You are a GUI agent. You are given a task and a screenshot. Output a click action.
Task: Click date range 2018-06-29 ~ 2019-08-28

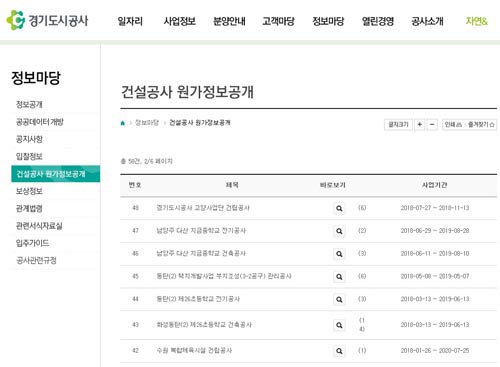[435, 231]
